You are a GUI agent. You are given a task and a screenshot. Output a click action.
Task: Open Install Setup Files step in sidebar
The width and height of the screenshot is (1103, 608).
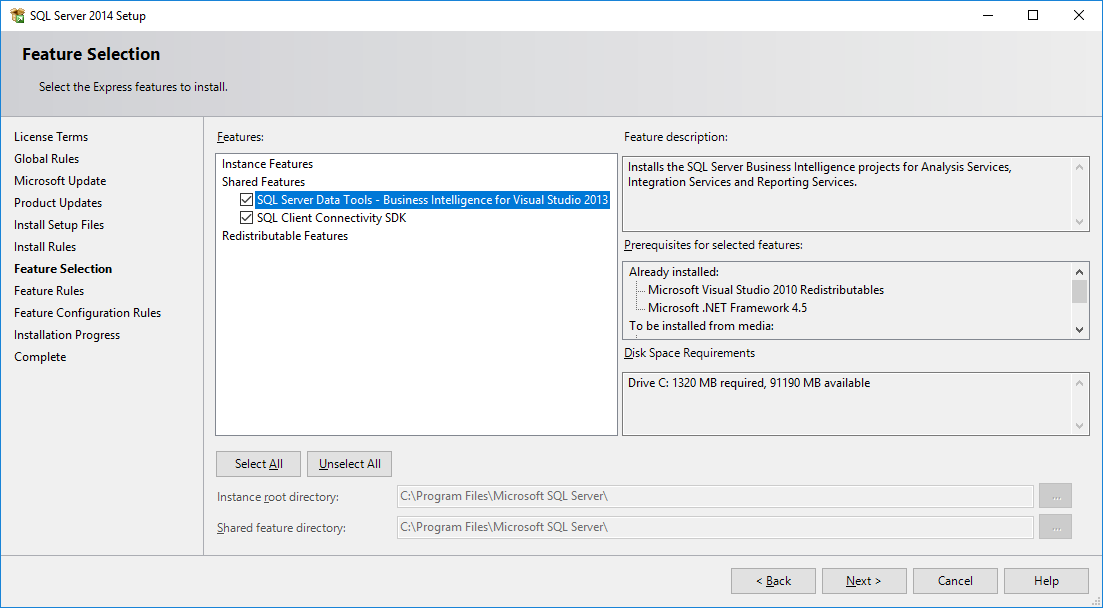click(59, 225)
